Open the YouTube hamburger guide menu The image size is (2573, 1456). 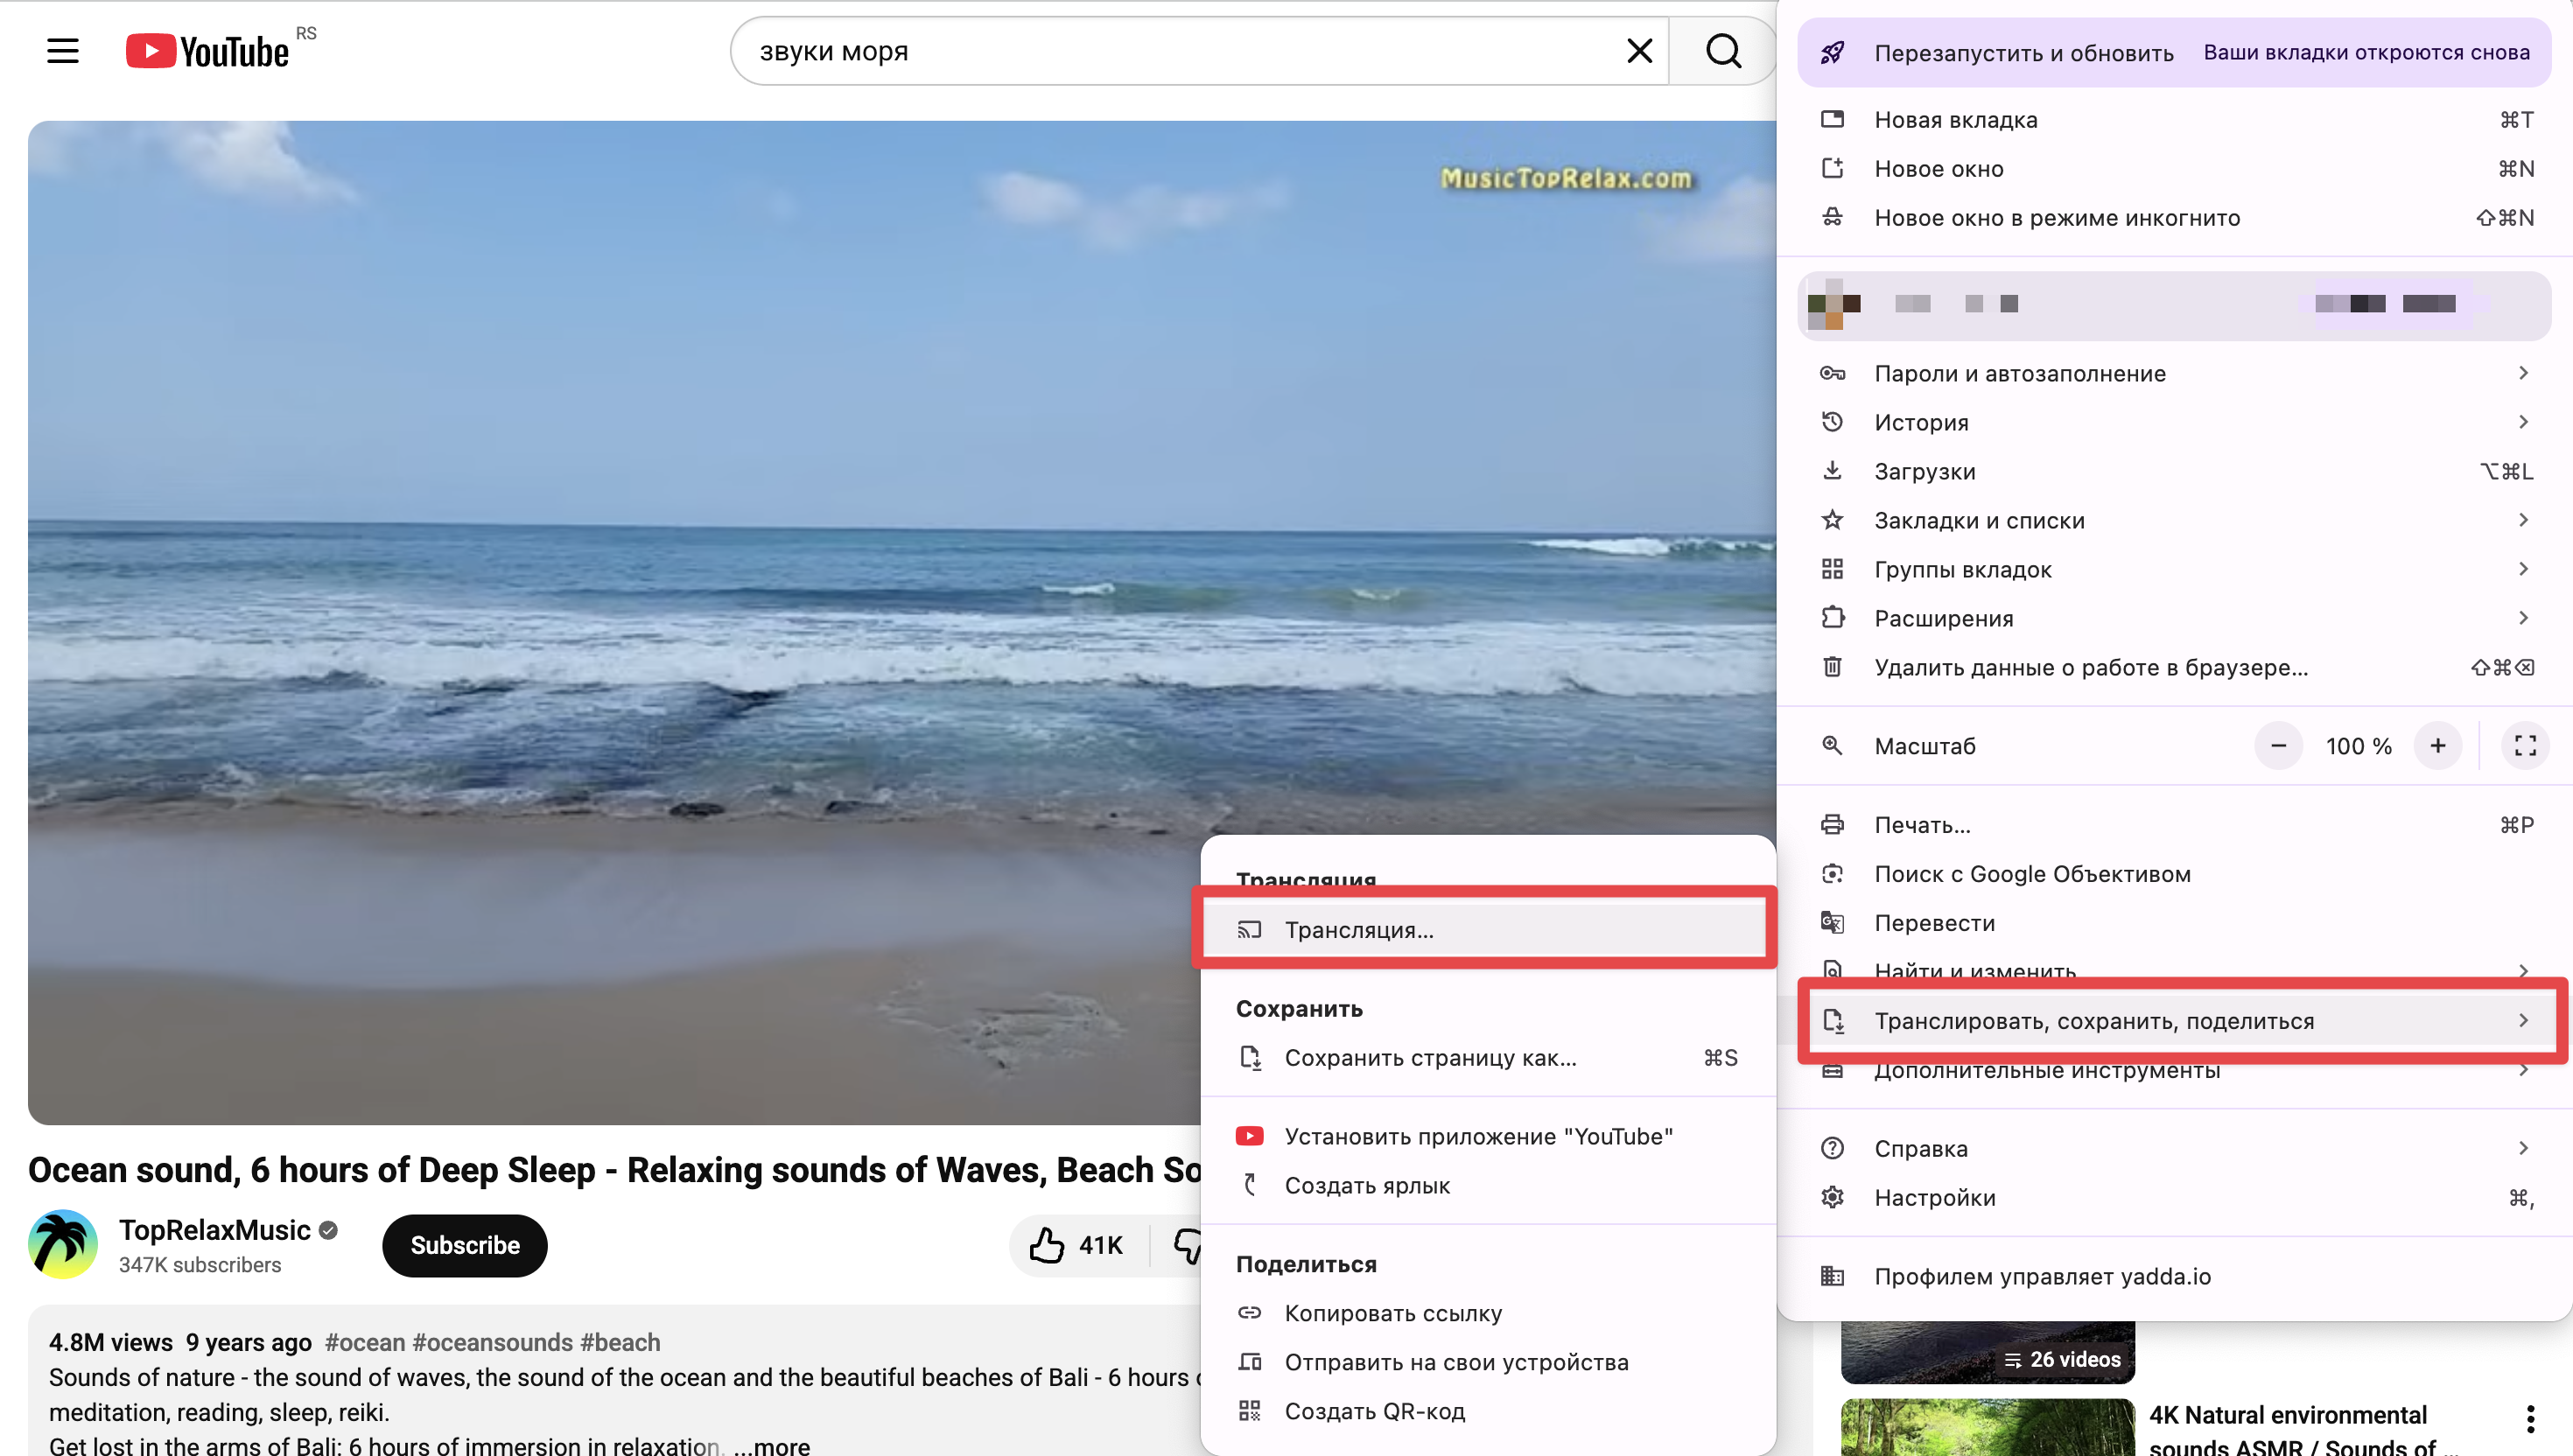62,50
